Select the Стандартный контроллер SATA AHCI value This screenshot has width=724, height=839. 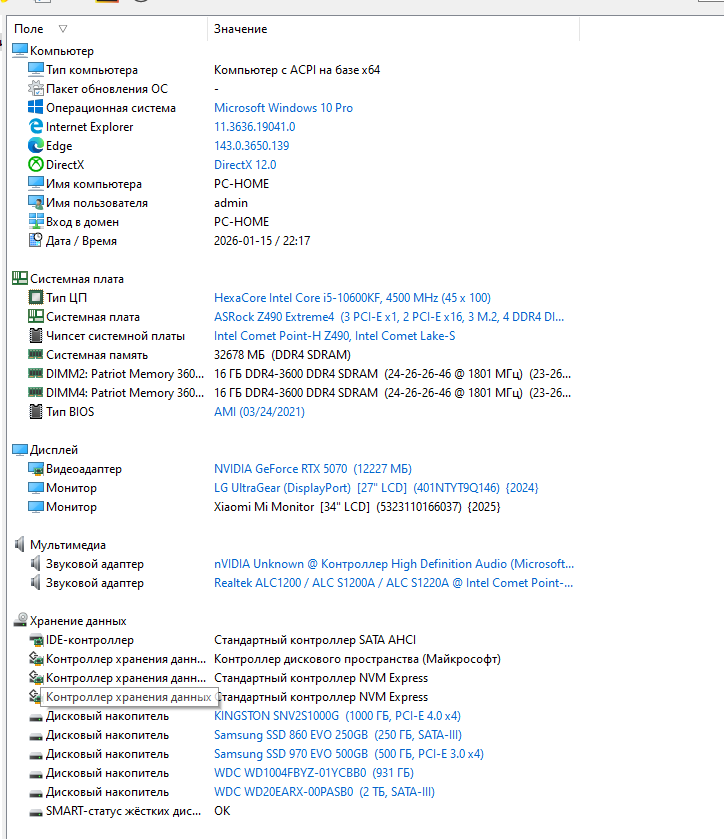(x=315, y=639)
